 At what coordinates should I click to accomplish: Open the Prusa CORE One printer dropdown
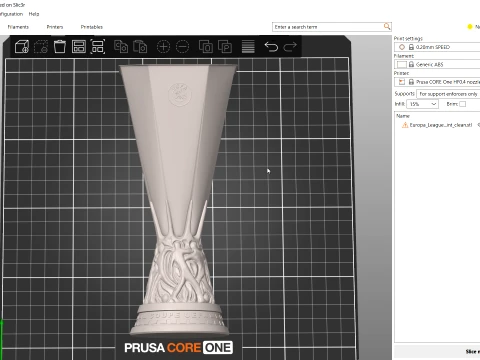pyautogui.click(x=437, y=82)
